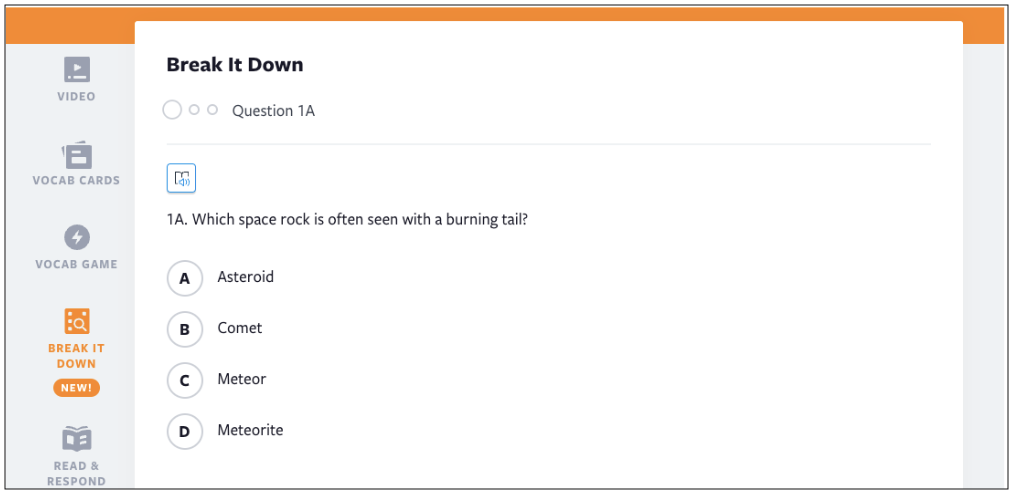The width and height of the screenshot is (1010, 492).
Task: Open the Video section icon
Action: [x=77, y=69]
